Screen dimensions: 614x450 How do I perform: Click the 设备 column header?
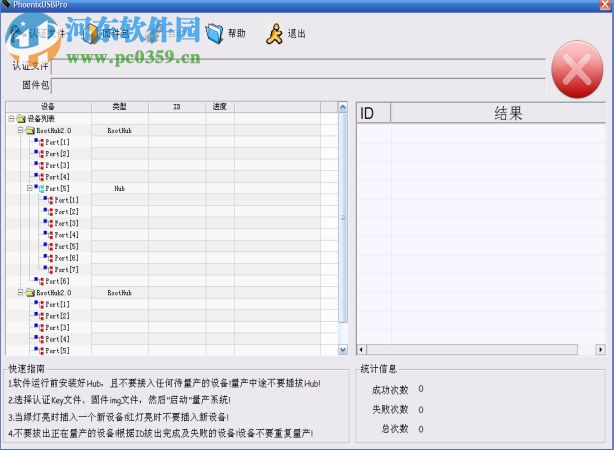49,107
